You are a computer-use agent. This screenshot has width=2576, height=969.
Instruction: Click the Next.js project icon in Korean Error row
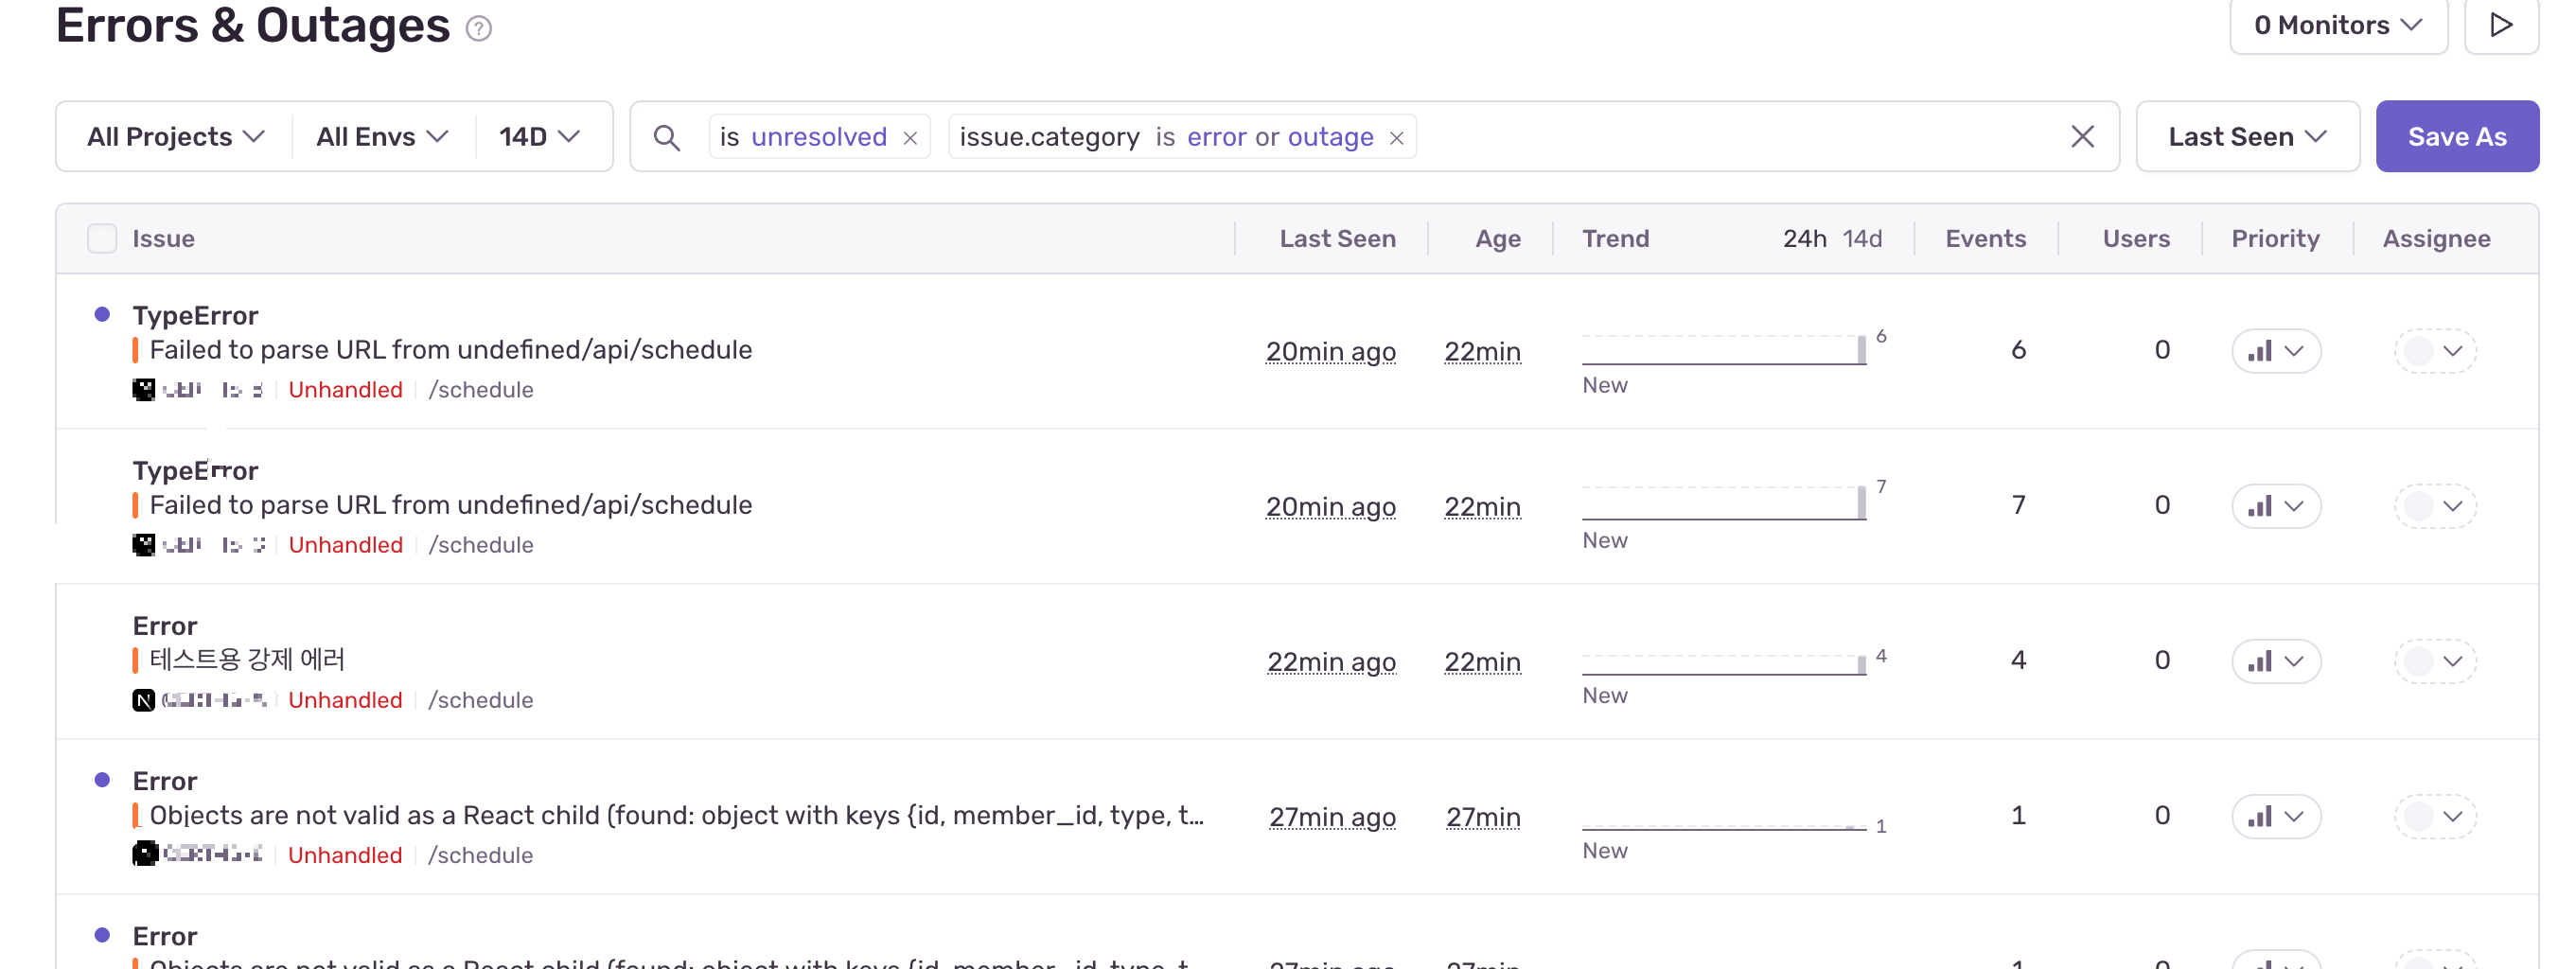pyautogui.click(x=144, y=700)
